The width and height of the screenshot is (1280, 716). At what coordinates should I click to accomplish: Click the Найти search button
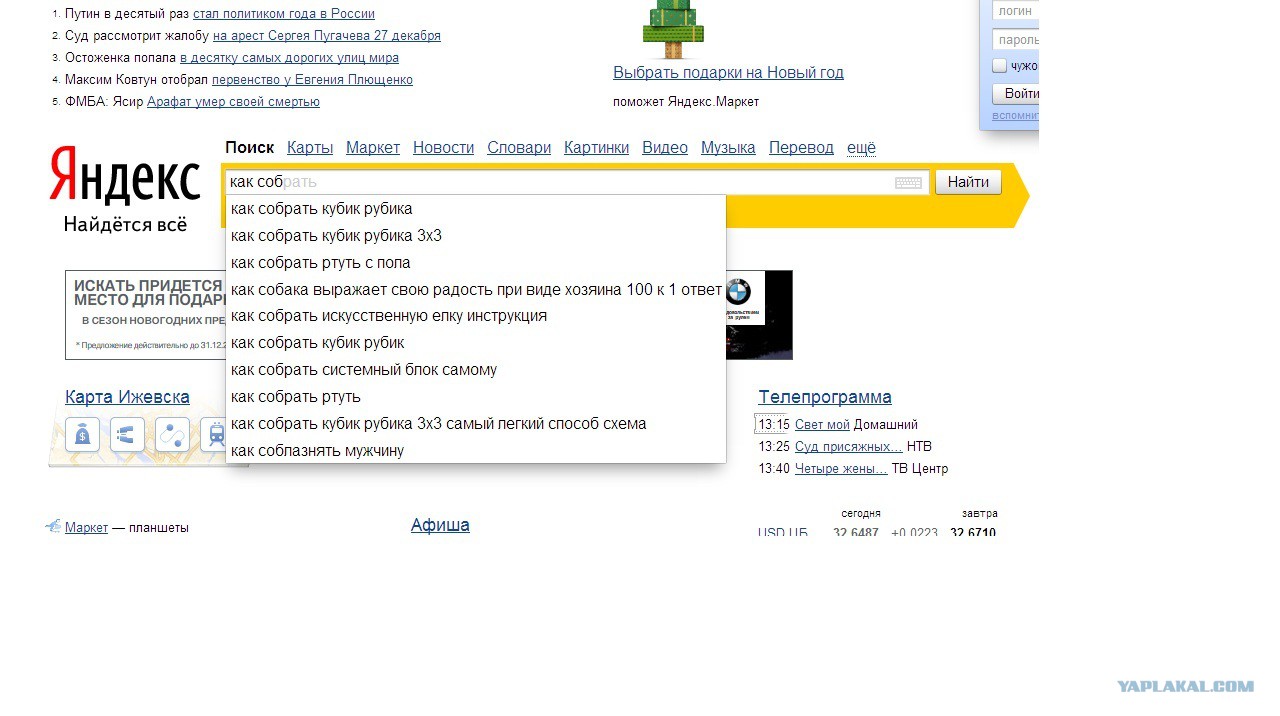[x=968, y=182]
